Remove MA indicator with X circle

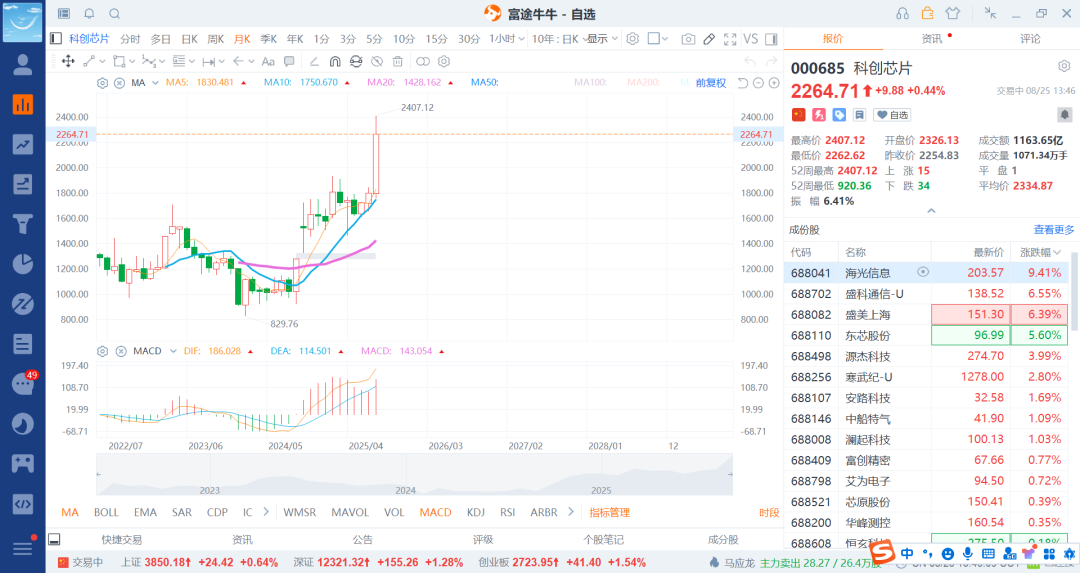[x=119, y=83]
